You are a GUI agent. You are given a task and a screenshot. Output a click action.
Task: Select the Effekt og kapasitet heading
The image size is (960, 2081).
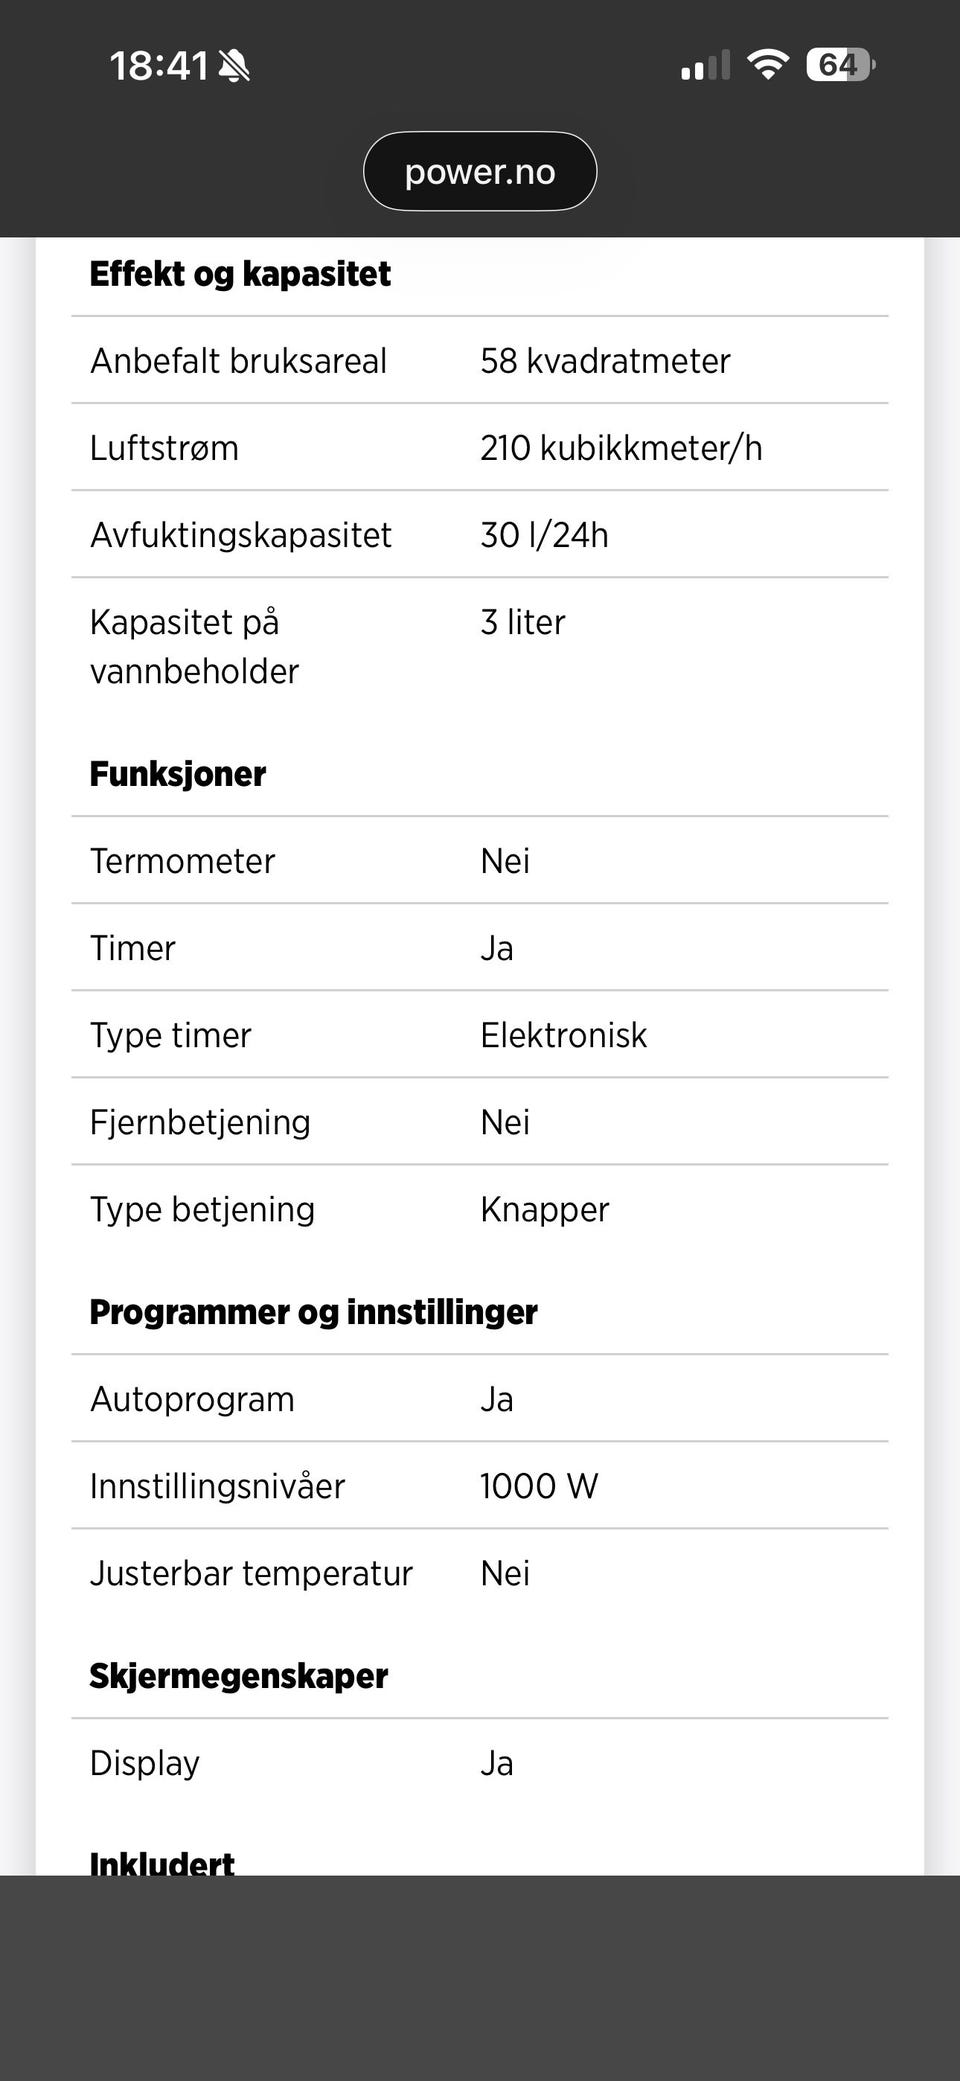[240, 274]
